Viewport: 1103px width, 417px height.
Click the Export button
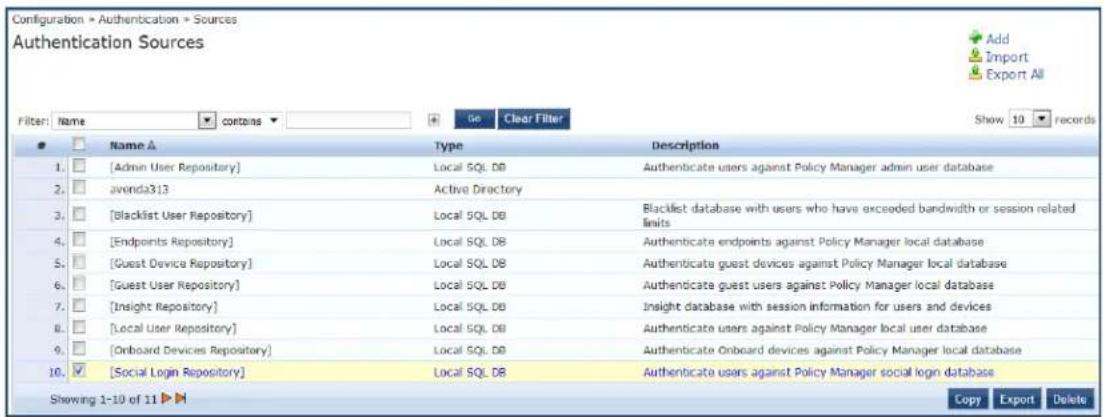[1017, 399]
